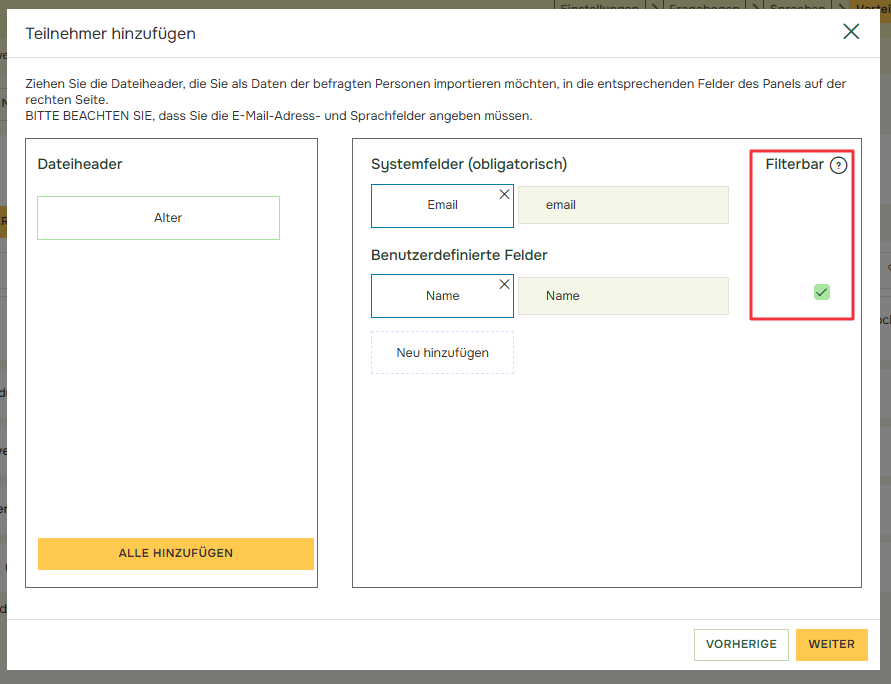
Task: Remove the Name mapped header
Action: click(504, 284)
